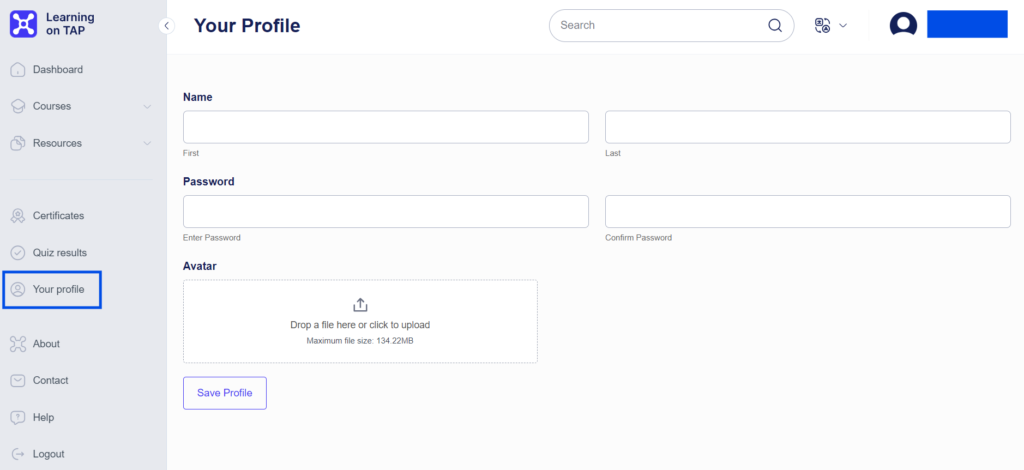Screen dimensions: 1024x470
Task: Click the Learning on TAP logo icon
Action: [23, 25]
